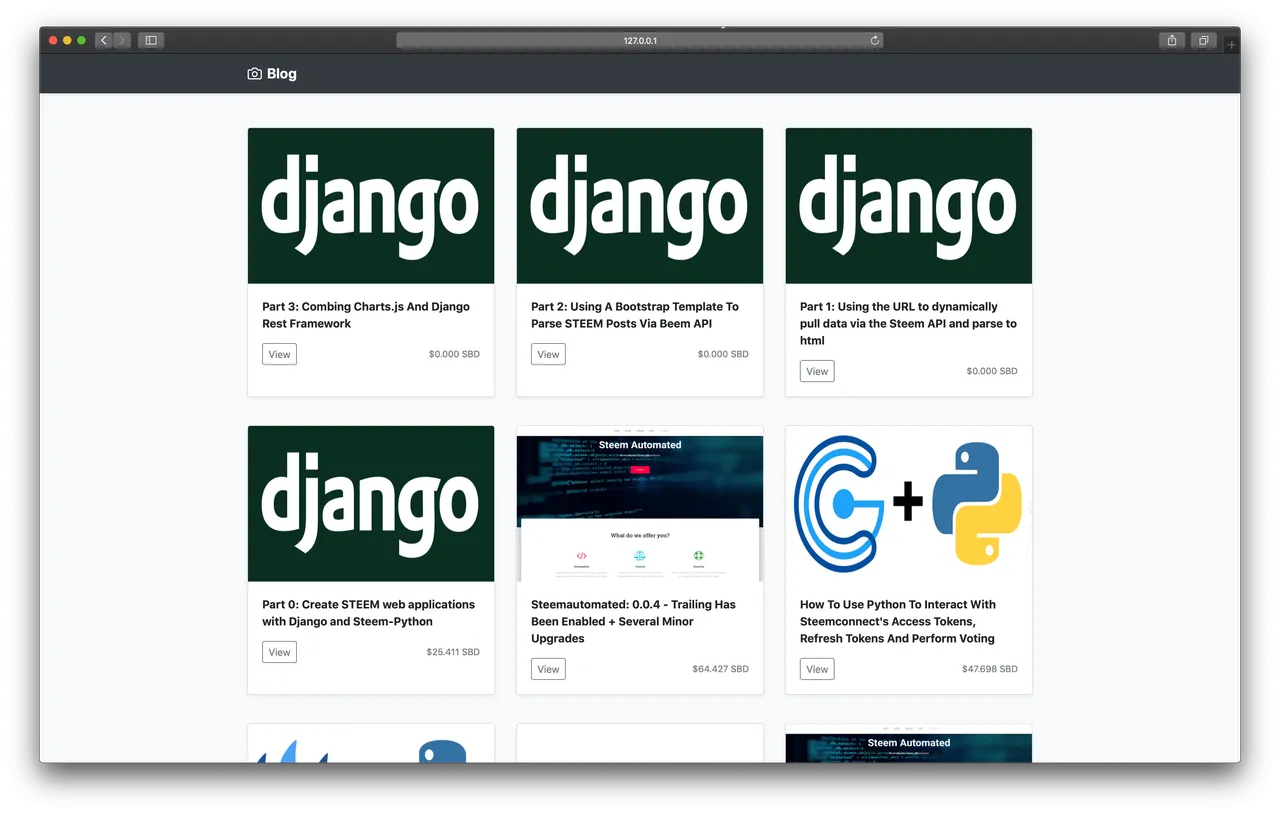The width and height of the screenshot is (1280, 815).
Task: Click View on Part 1 URL card
Action: pos(817,371)
